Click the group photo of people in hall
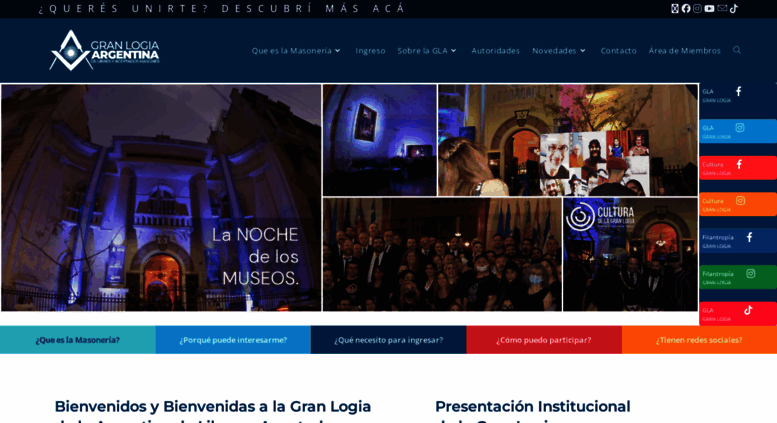 coord(443,255)
